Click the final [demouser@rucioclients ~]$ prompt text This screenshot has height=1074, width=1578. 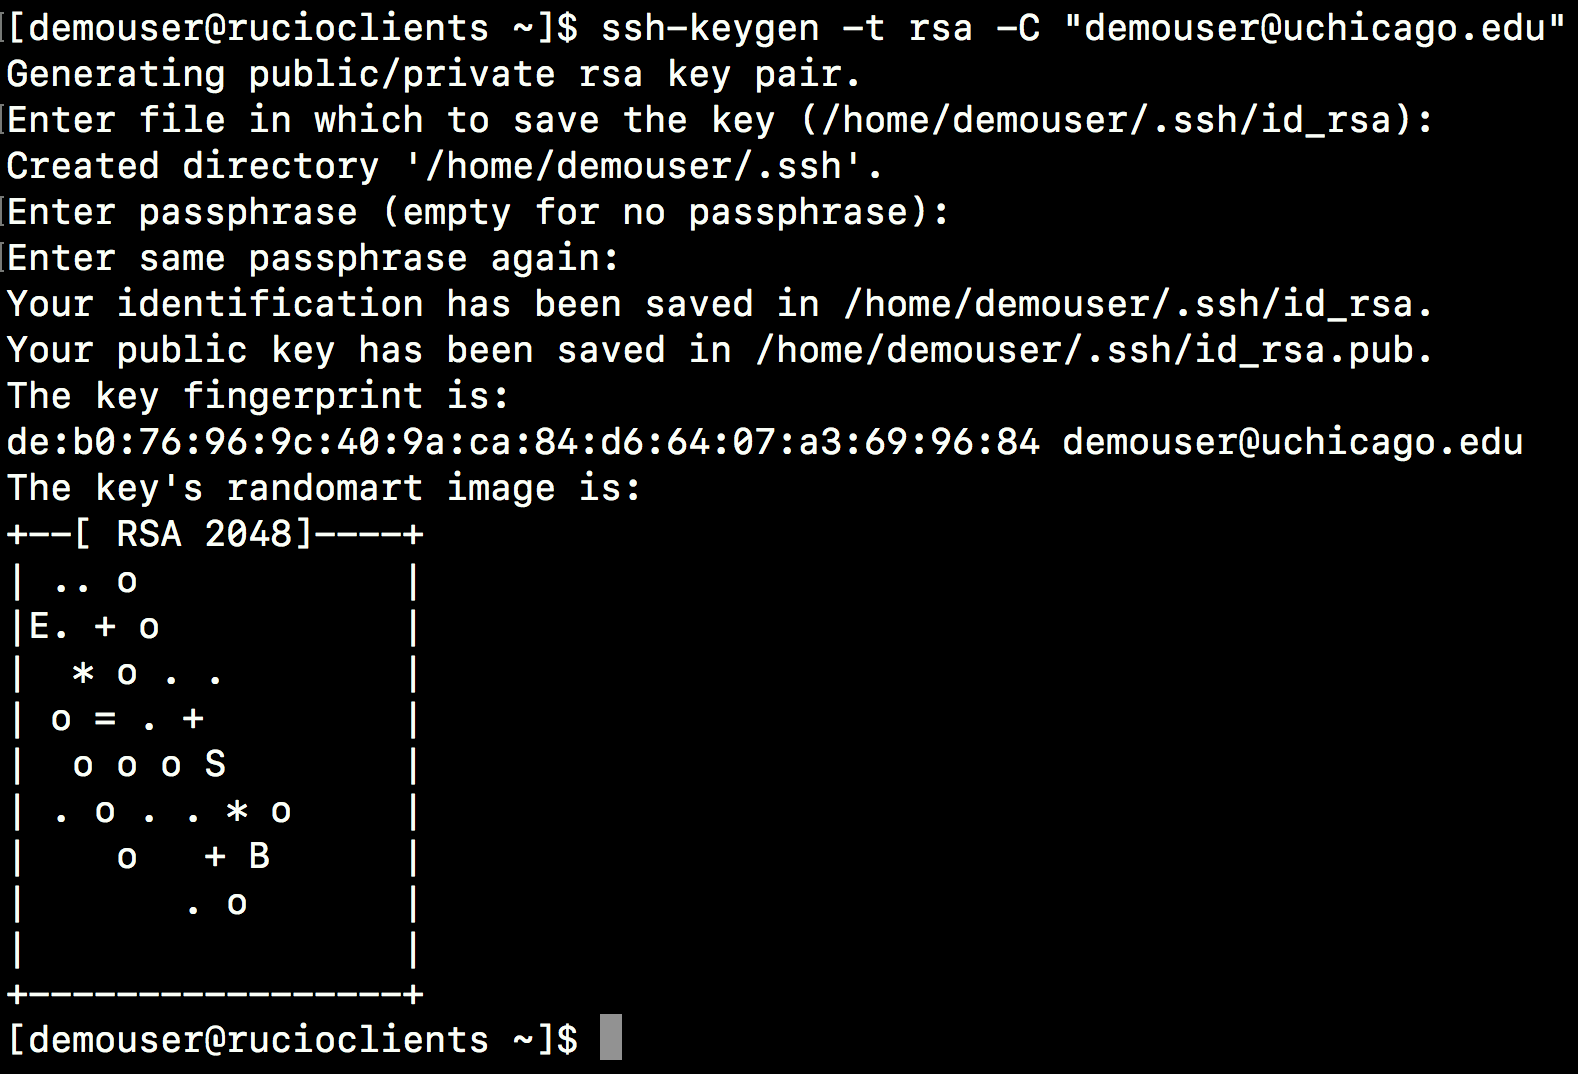click(x=292, y=1040)
